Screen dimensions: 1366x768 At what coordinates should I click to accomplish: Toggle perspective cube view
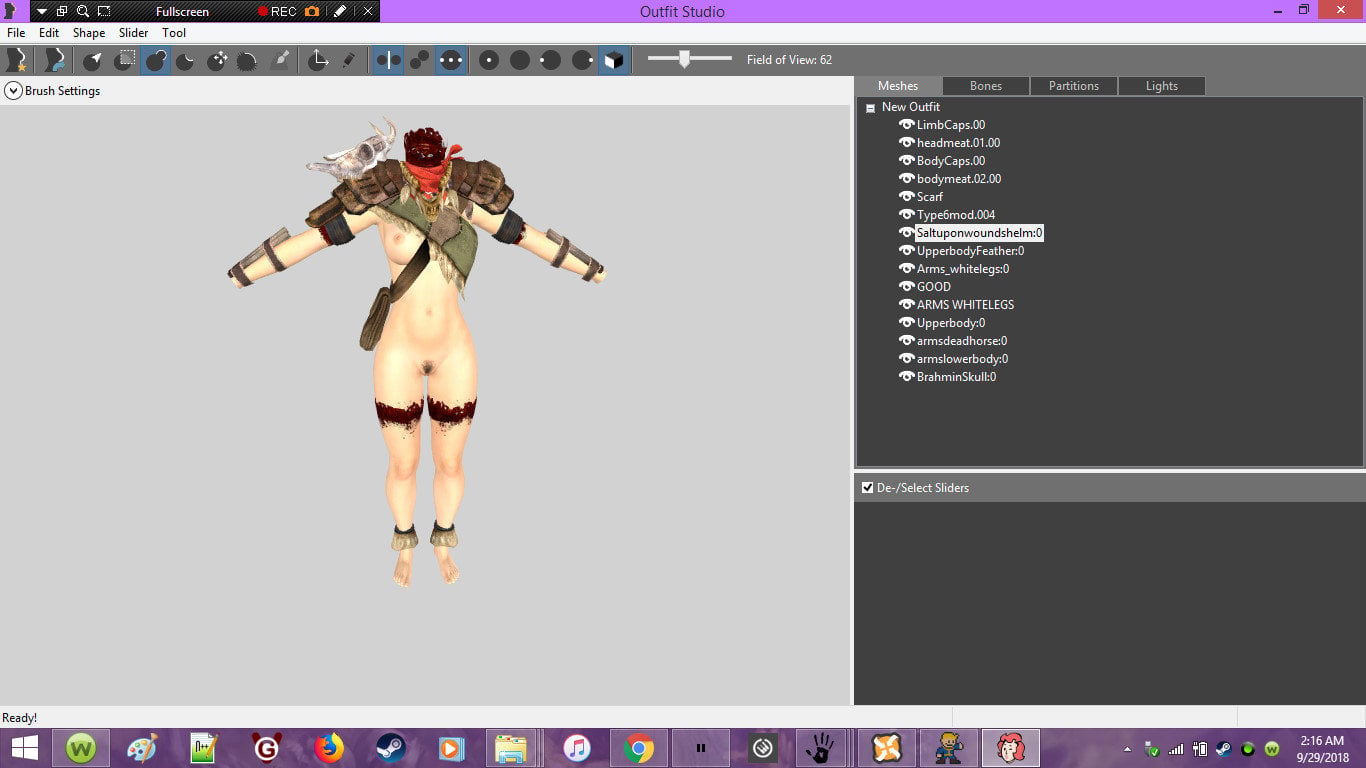pos(614,60)
